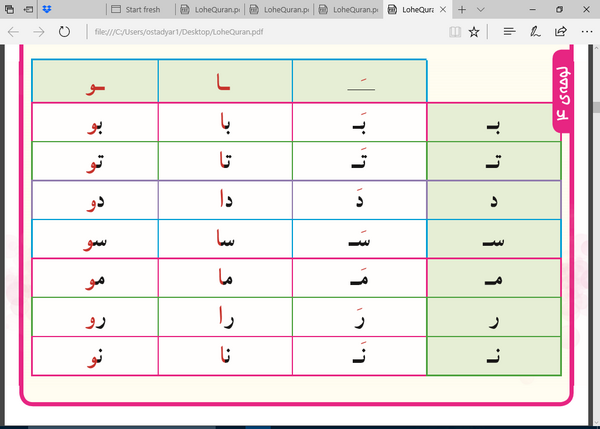Viewport: 600px width, 429px height.
Task: Click 'سَـ' with fatha cell
Action: point(360,239)
